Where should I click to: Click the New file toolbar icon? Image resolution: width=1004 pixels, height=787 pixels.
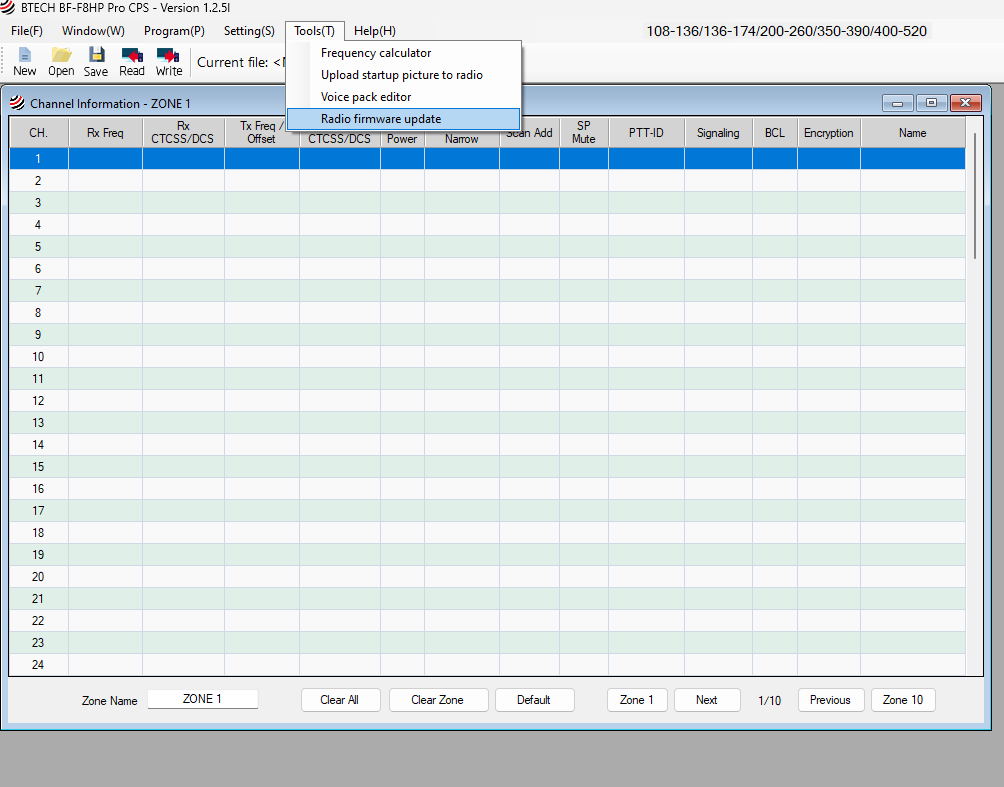[24, 61]
